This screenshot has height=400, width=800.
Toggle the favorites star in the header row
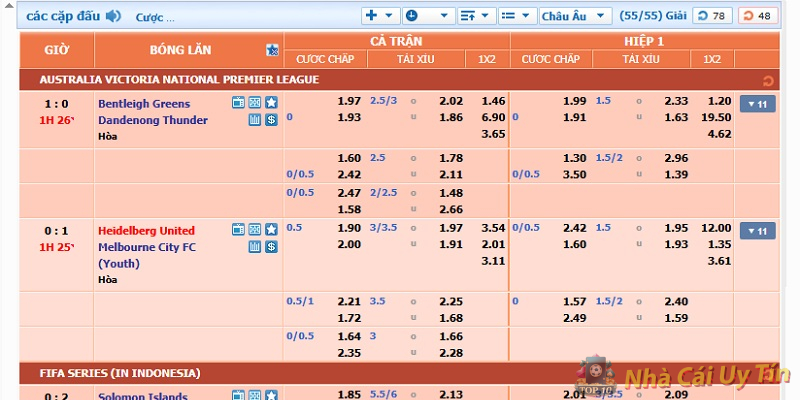point(272,50)
